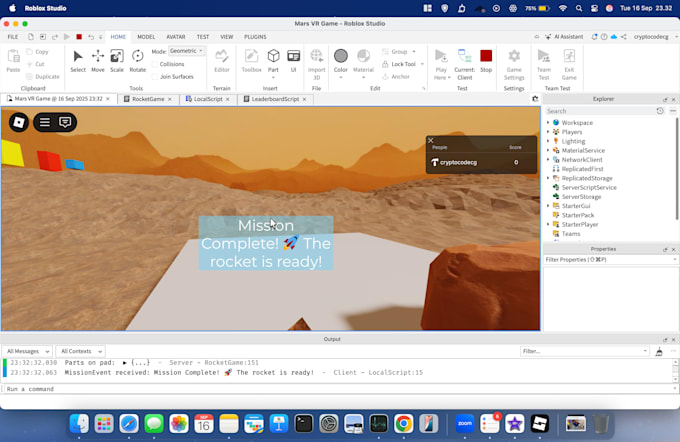
Task: Open Game Settings
Action: 514,64
